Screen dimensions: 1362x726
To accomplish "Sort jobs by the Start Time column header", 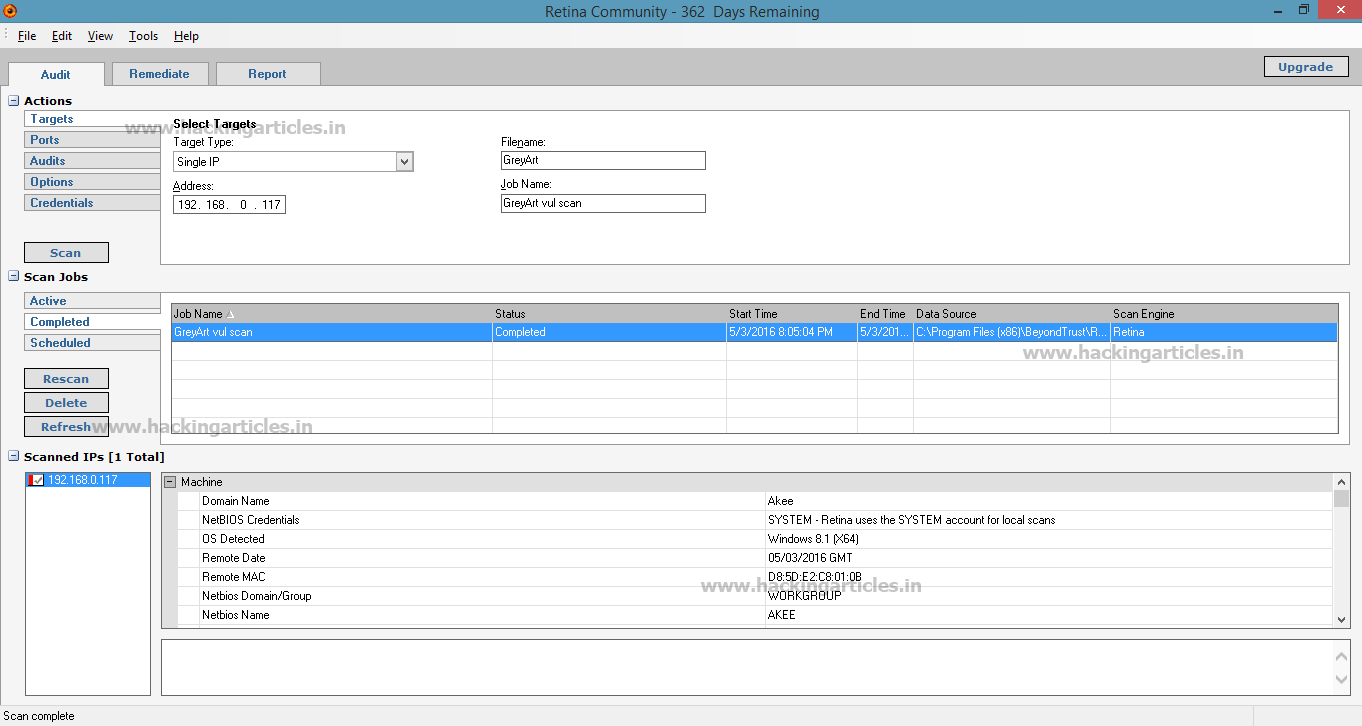I will click(x=792, y=314).
